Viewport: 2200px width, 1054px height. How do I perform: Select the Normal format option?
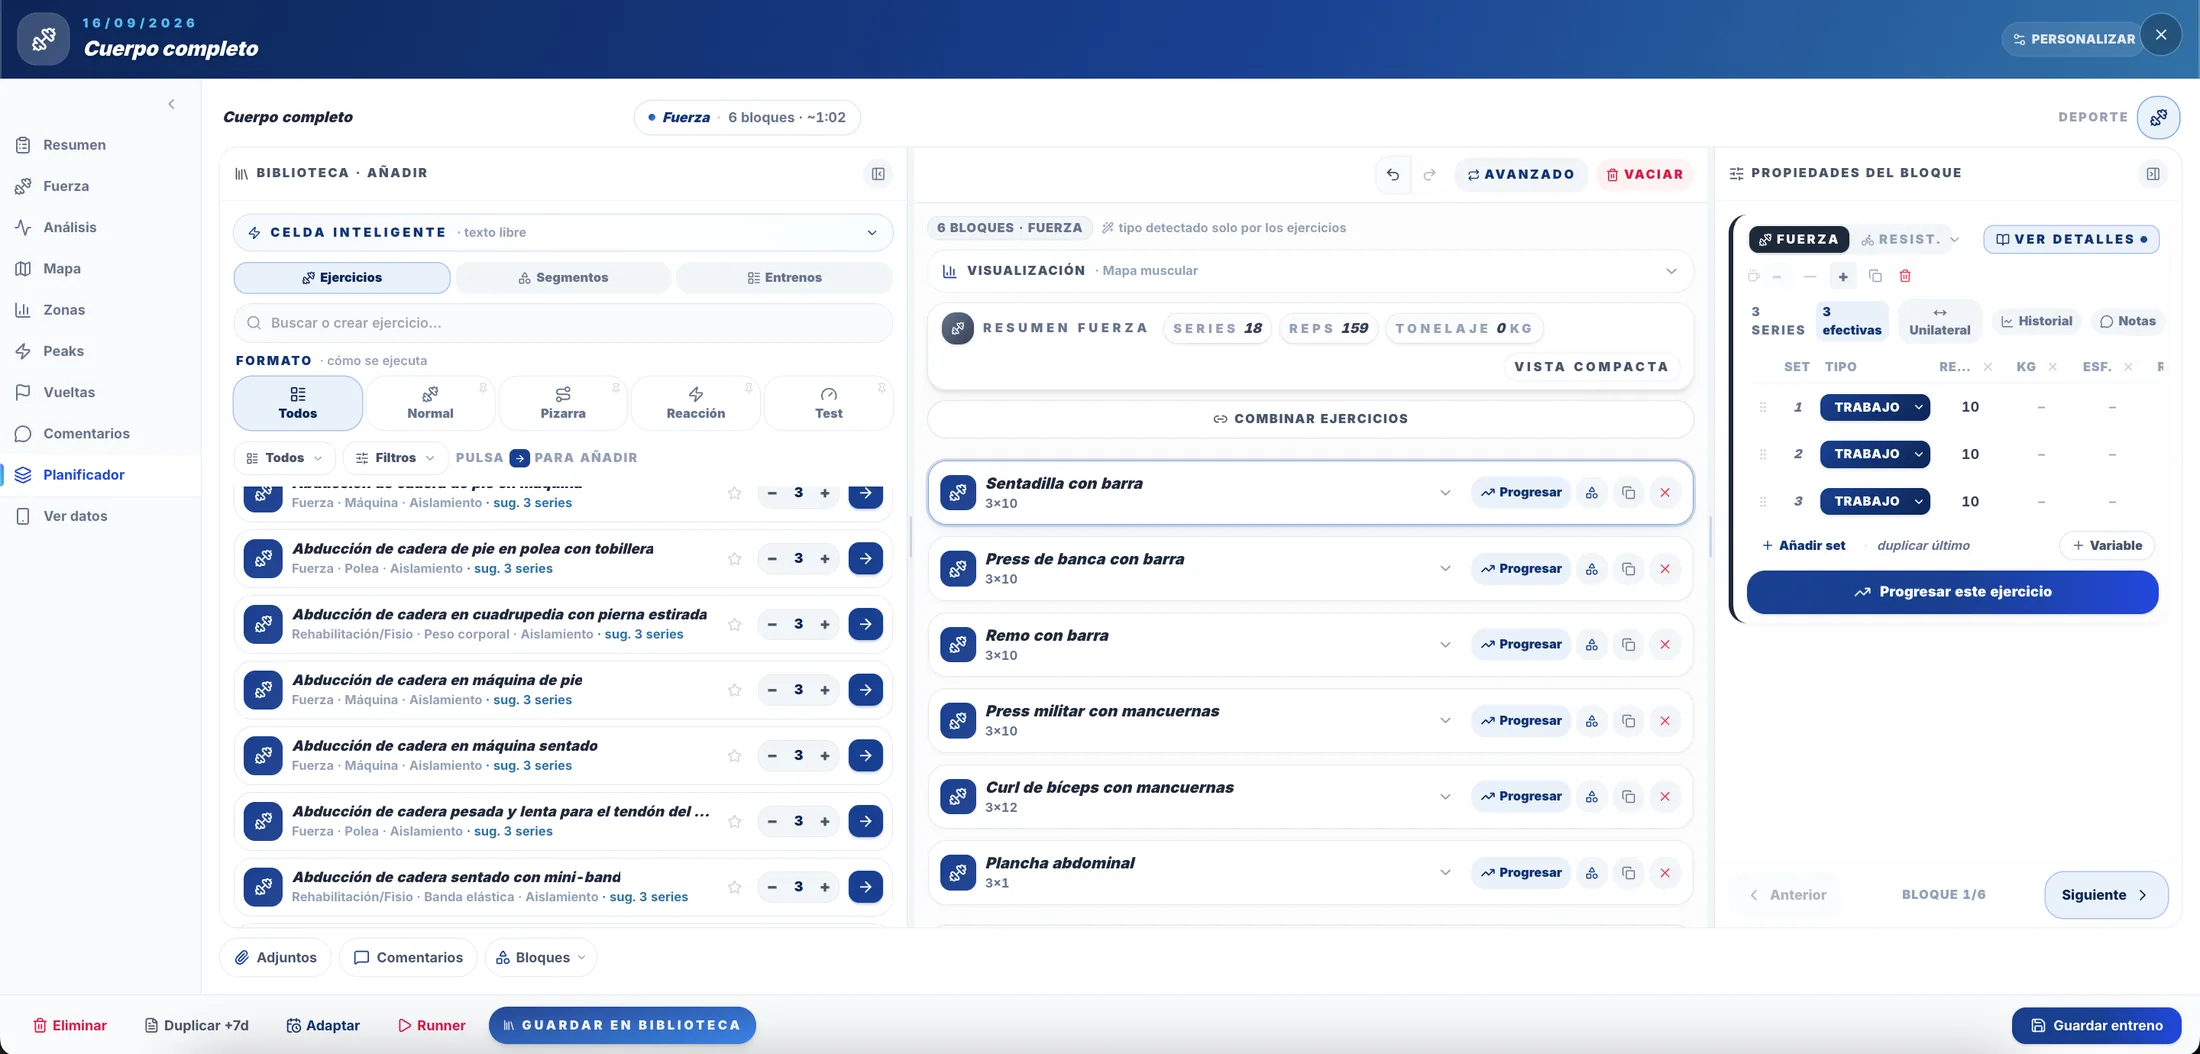(430, 403)
